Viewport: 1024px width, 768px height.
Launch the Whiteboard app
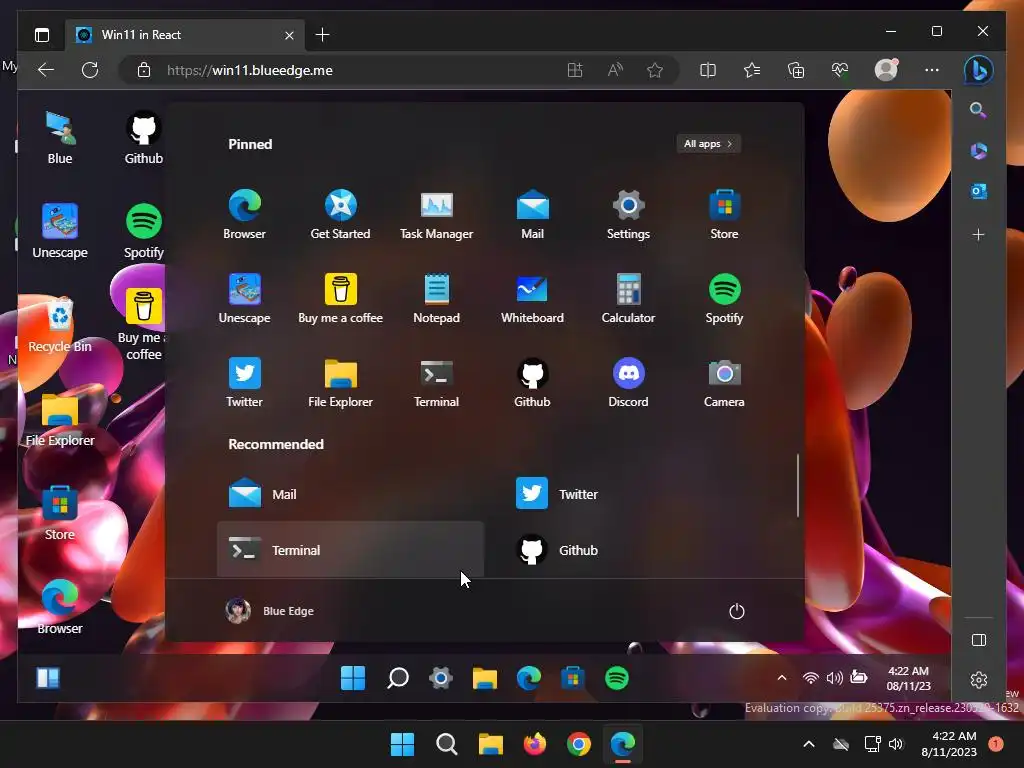(532, 298)
